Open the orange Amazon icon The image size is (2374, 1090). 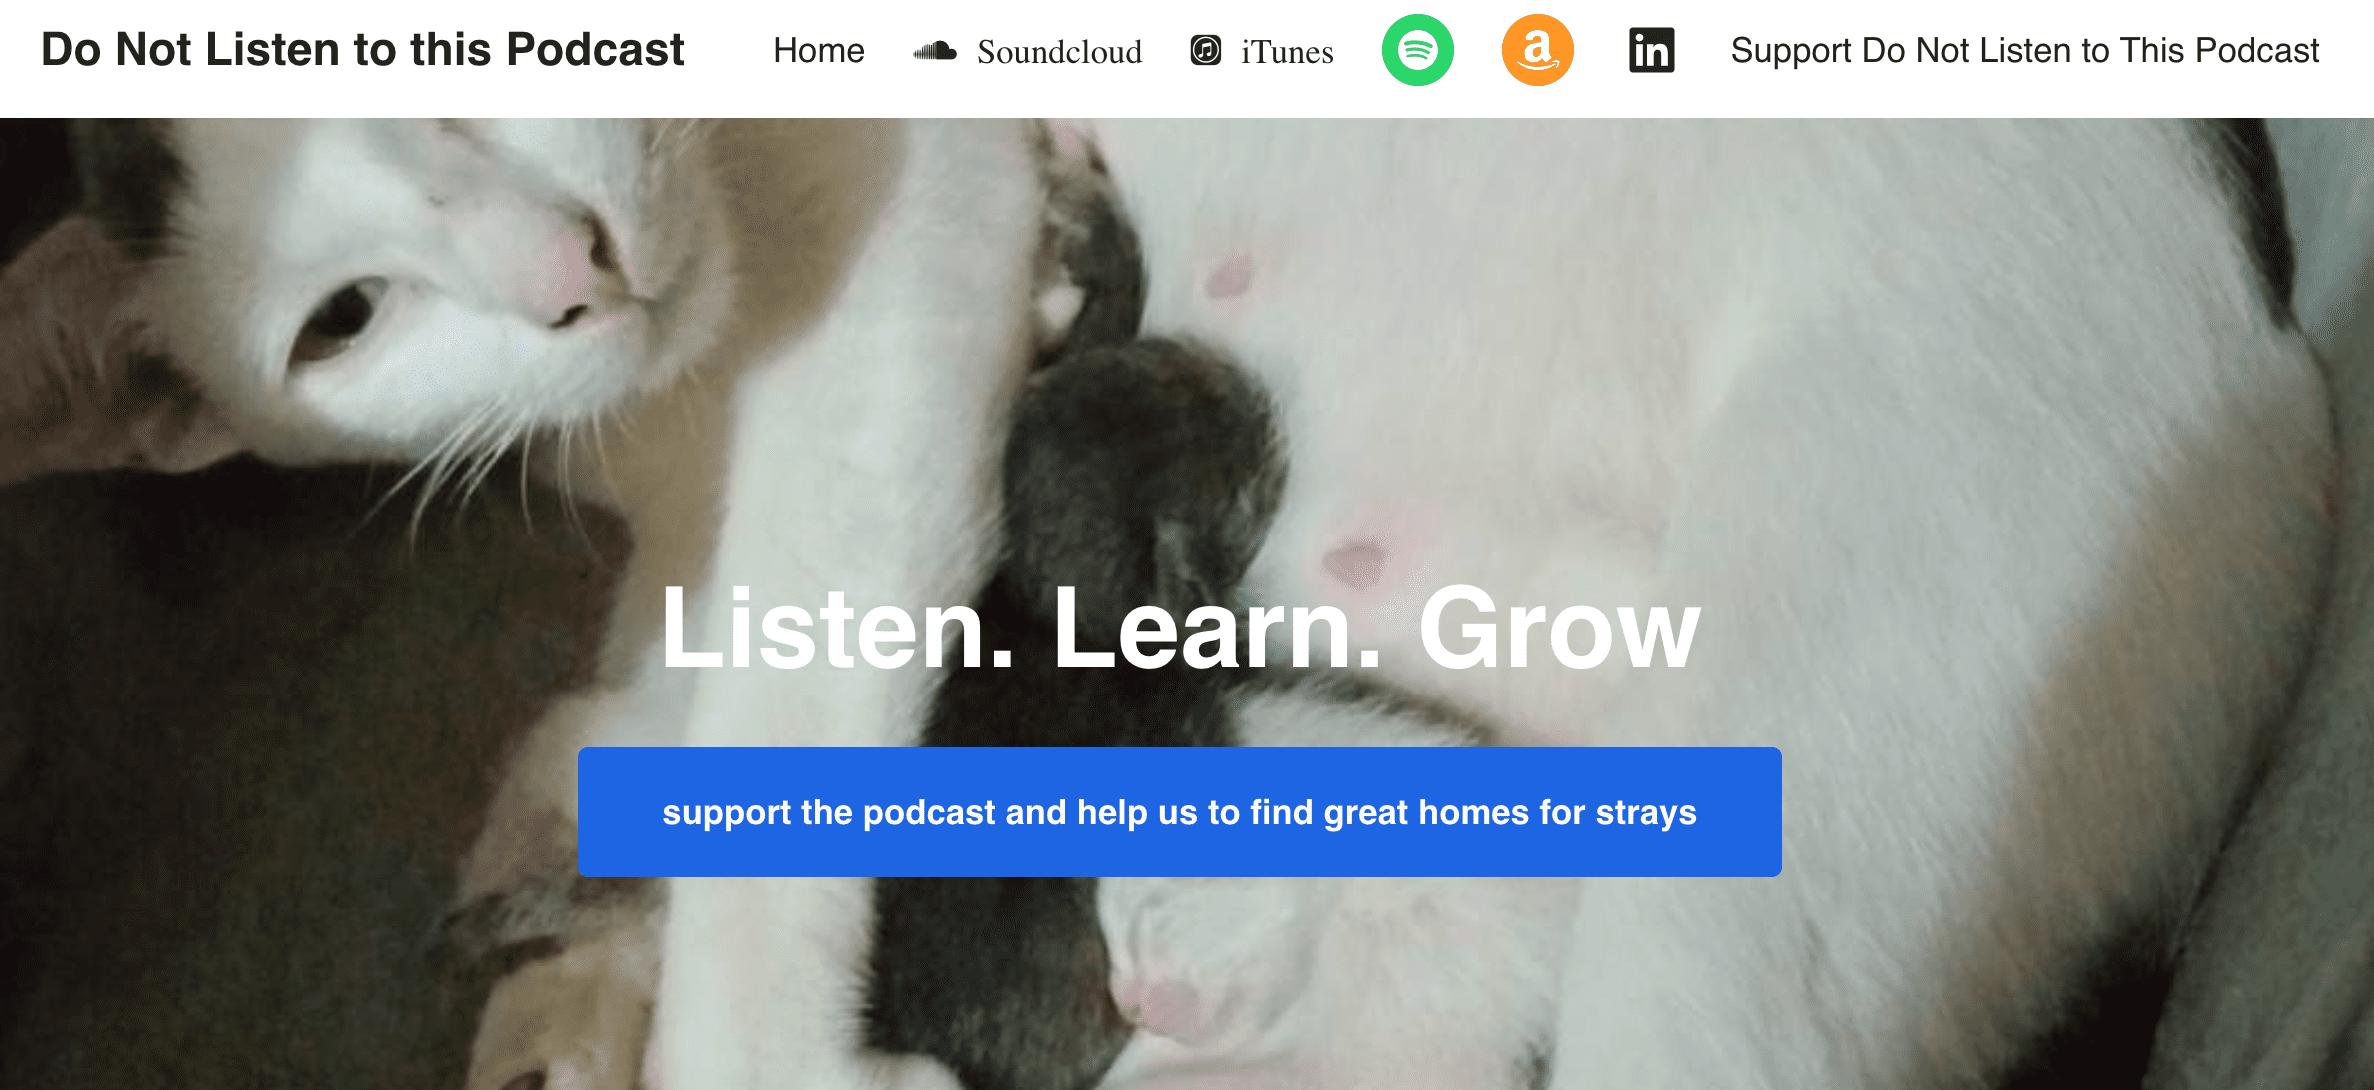[x=1537, y=50]
